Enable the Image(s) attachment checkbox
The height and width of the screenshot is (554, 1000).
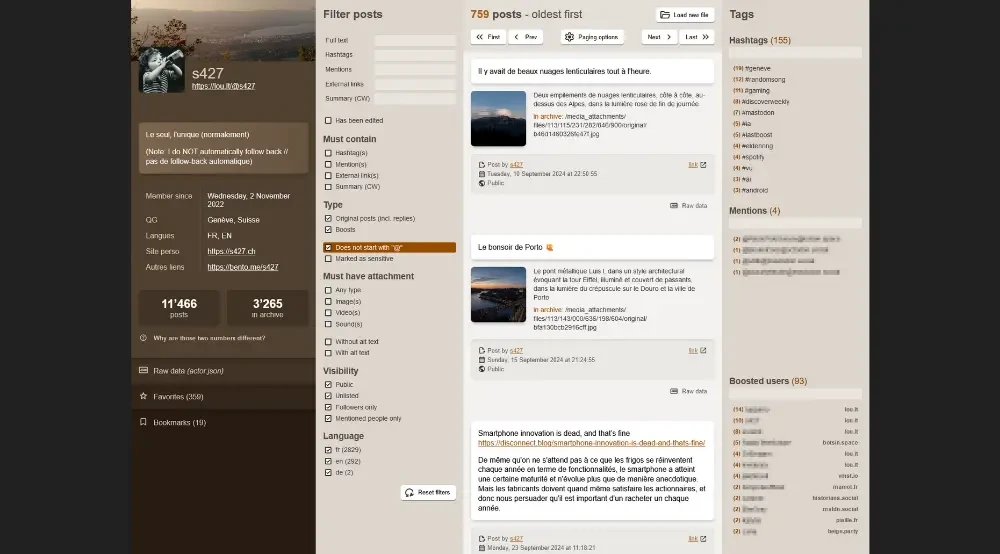(328, 301)
